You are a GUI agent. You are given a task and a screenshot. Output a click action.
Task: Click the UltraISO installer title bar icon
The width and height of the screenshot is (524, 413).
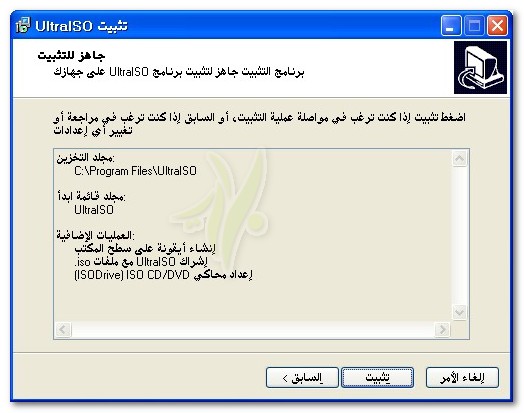[x=23, y=25]
